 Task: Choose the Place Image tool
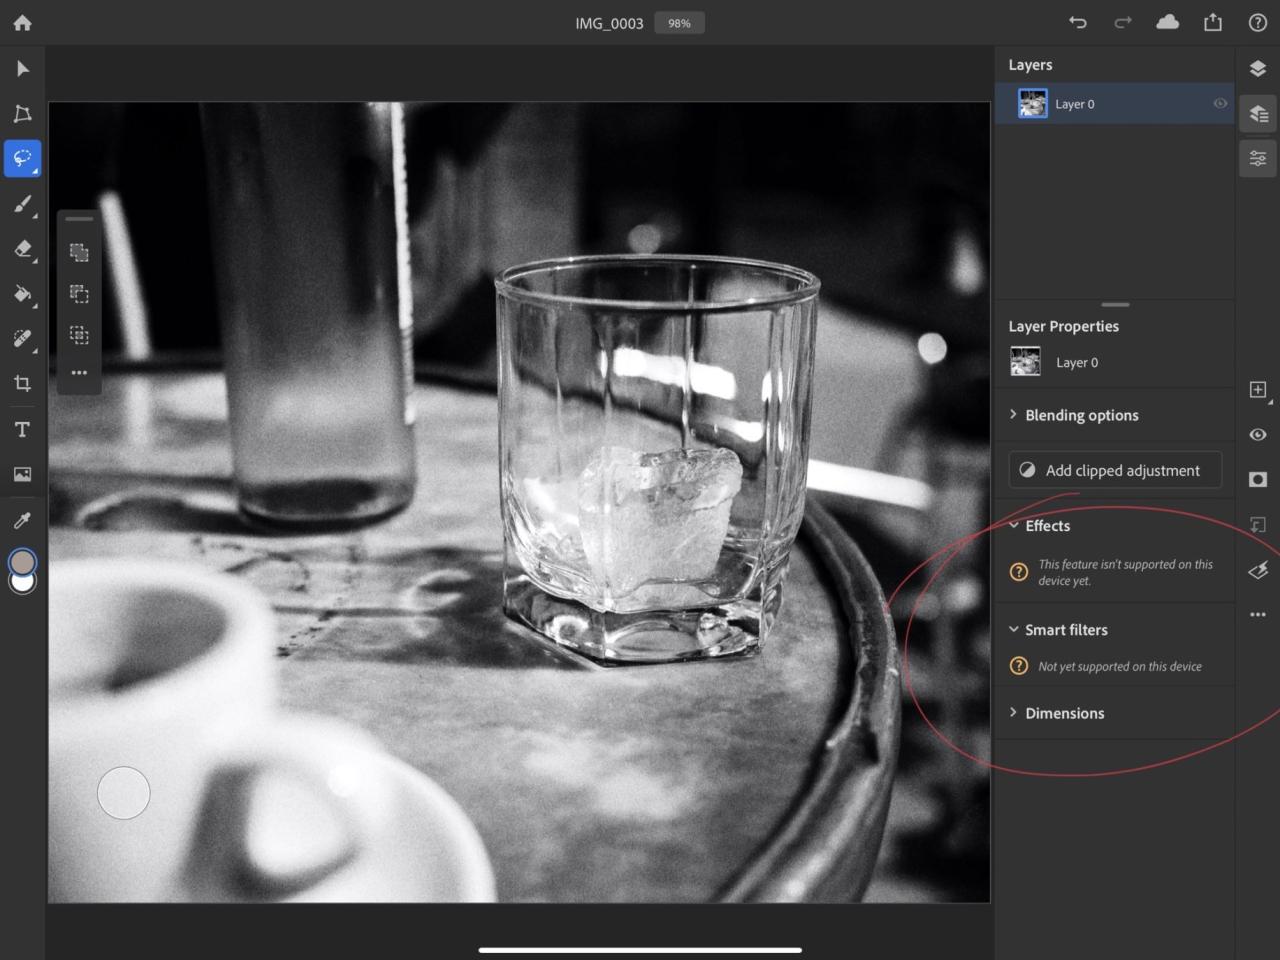point(22,474)
